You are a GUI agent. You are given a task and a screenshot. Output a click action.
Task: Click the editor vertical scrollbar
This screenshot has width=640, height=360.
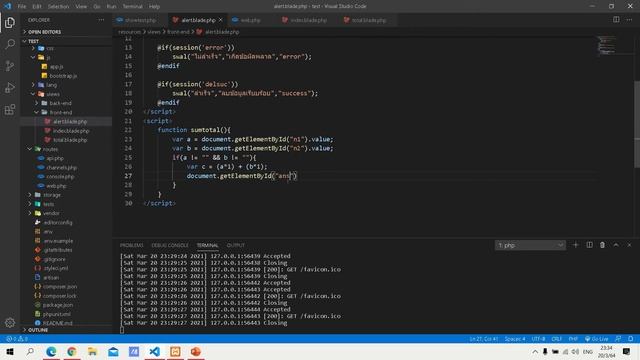(x=637, y=124)
